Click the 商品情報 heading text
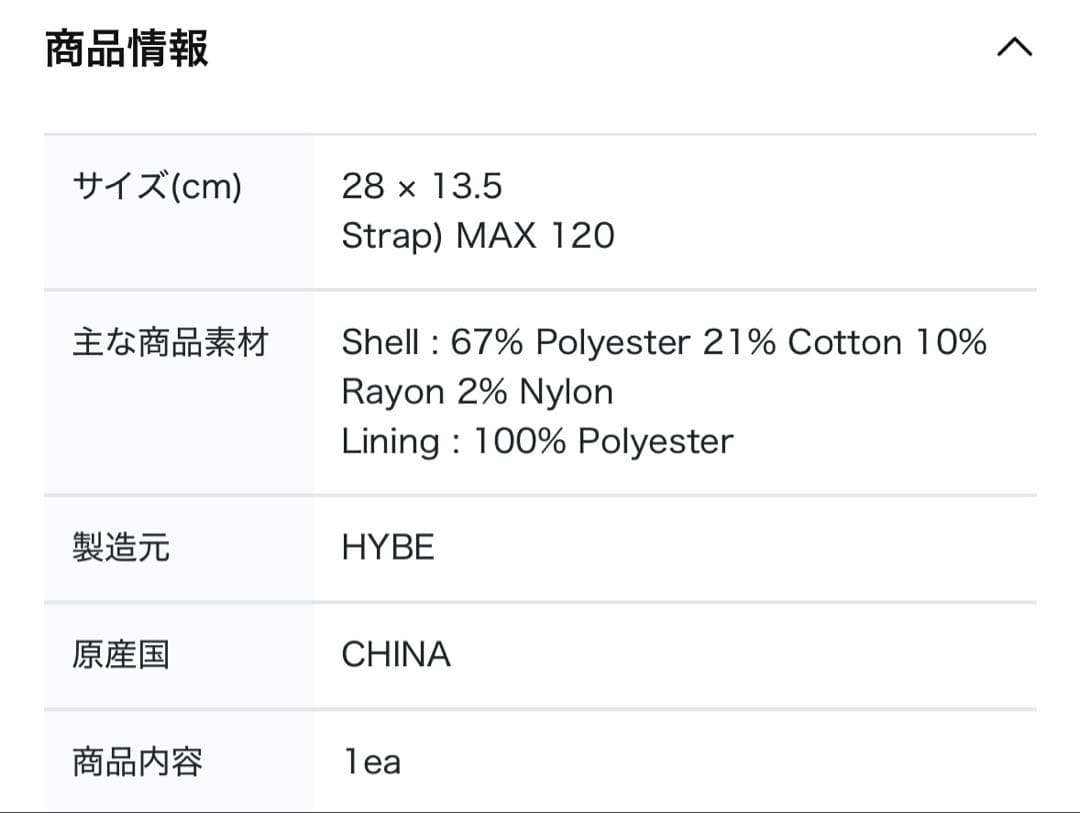 pyautogui.click(x=127, y=49)
